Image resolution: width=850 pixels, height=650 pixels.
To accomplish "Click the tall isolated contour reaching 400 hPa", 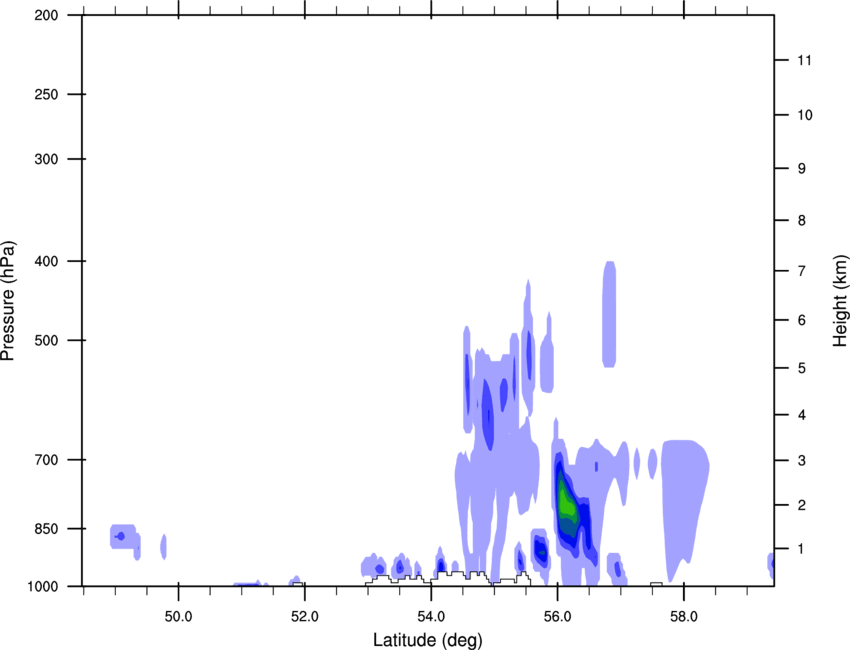I will click(609, 314).
